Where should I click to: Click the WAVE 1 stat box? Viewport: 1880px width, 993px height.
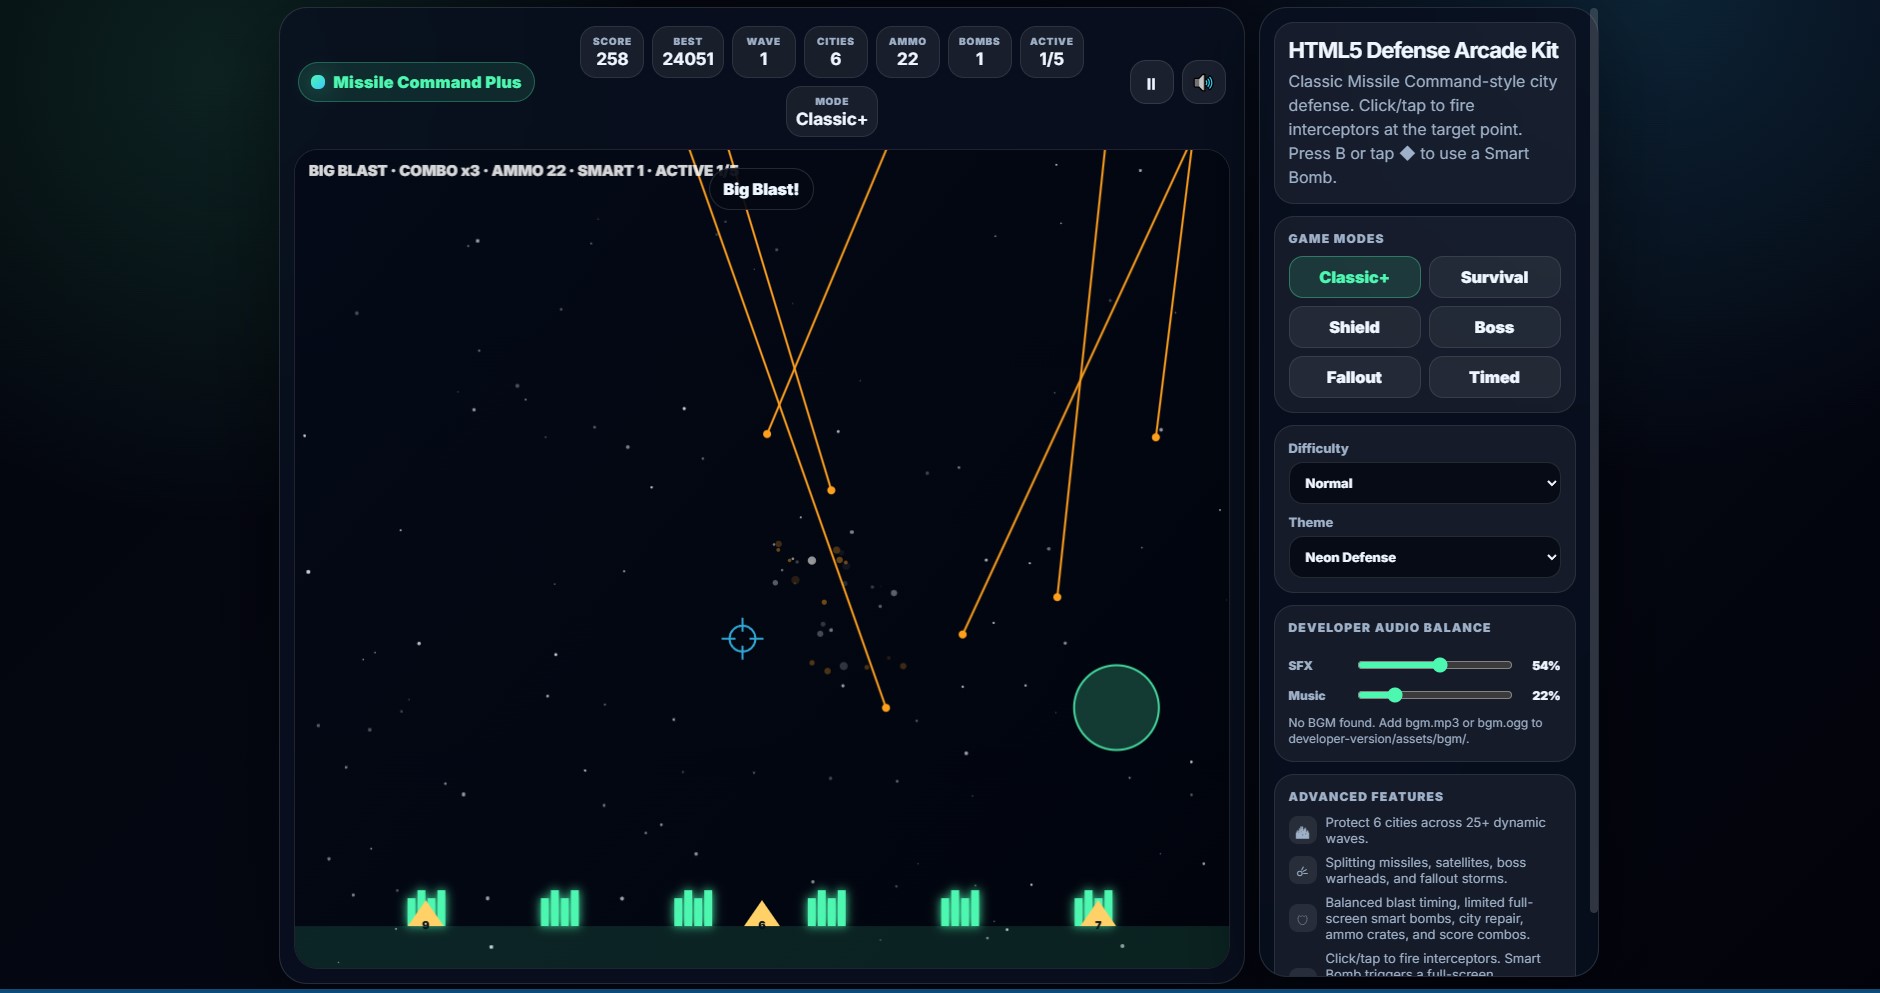pyautogui.click(x=764, y=52)
